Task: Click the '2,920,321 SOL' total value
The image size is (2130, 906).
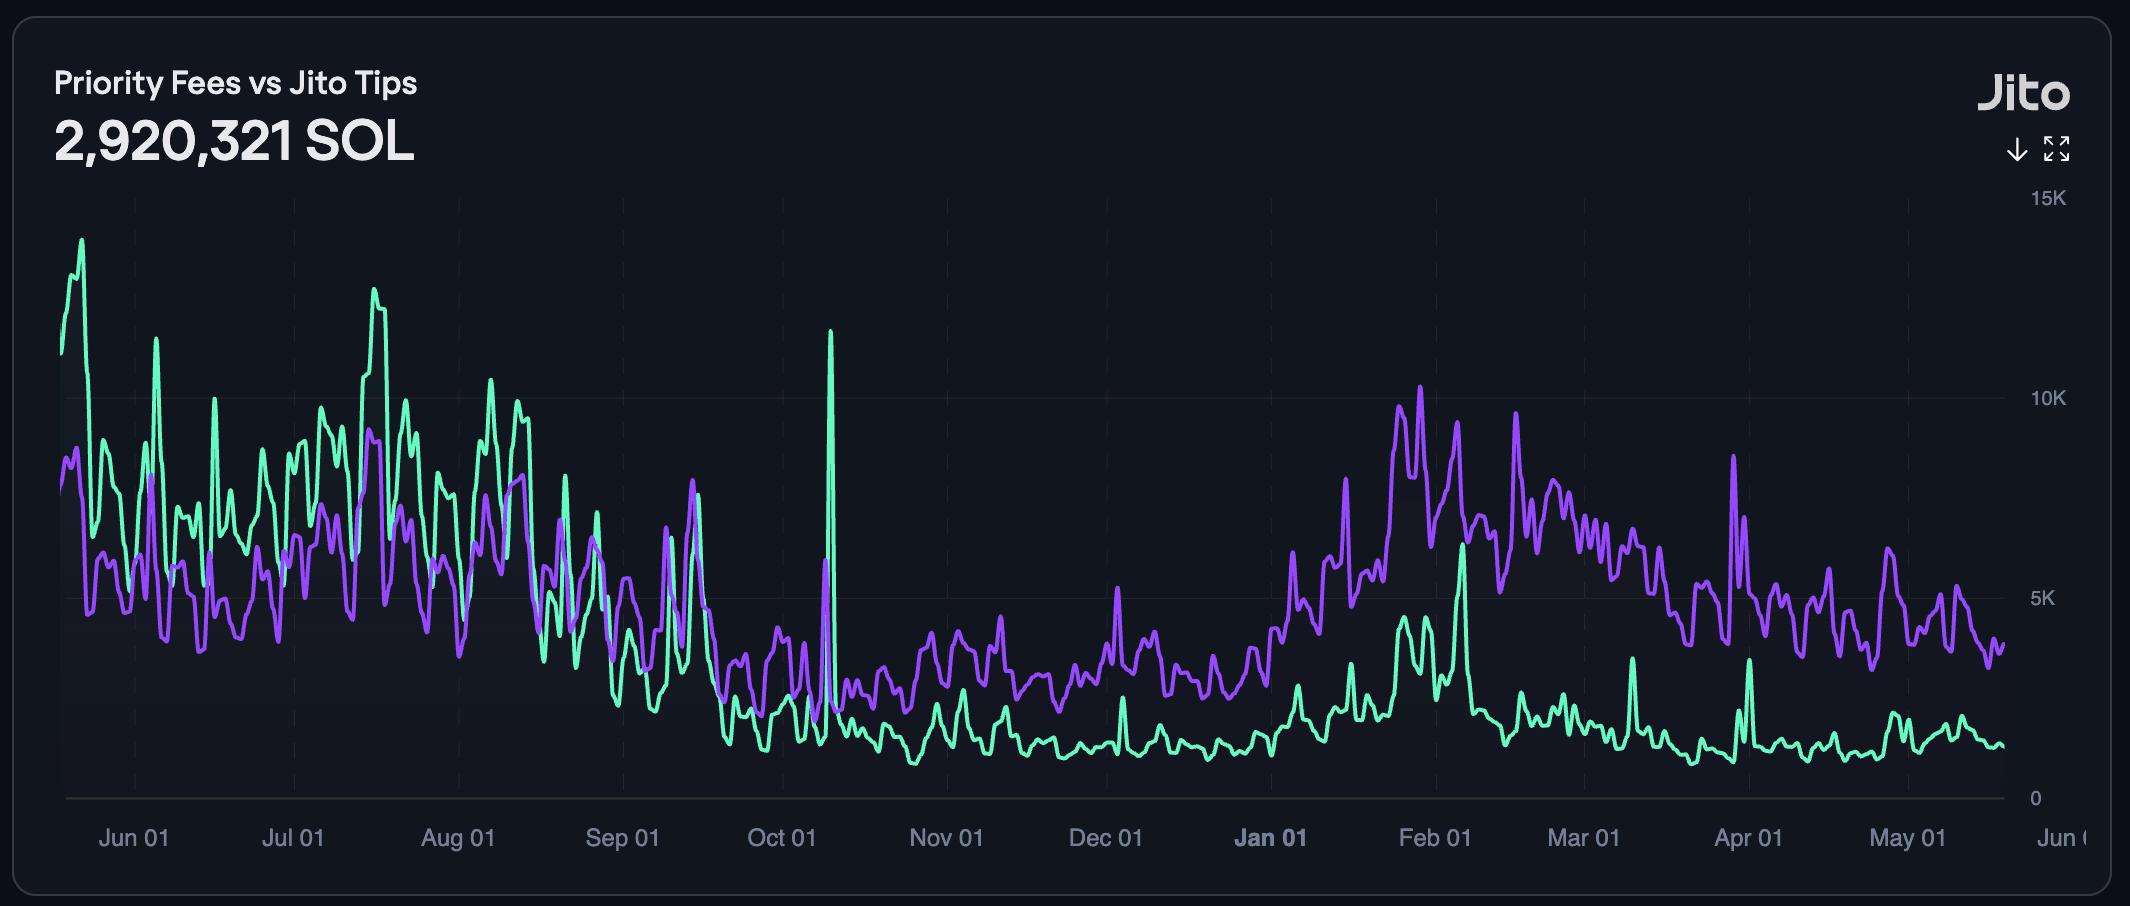Action: coord(234,141)
